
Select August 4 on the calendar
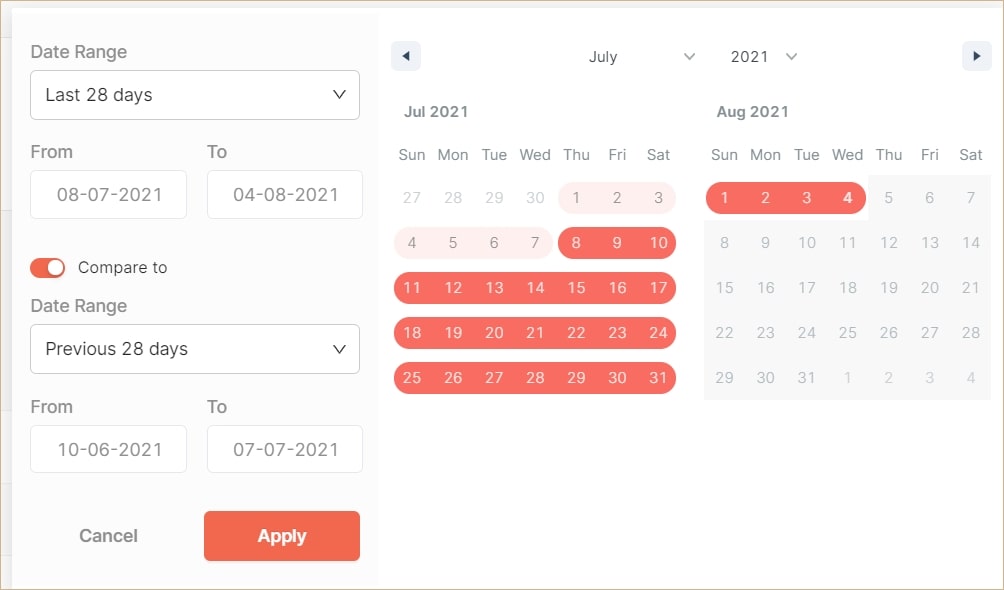847,197
